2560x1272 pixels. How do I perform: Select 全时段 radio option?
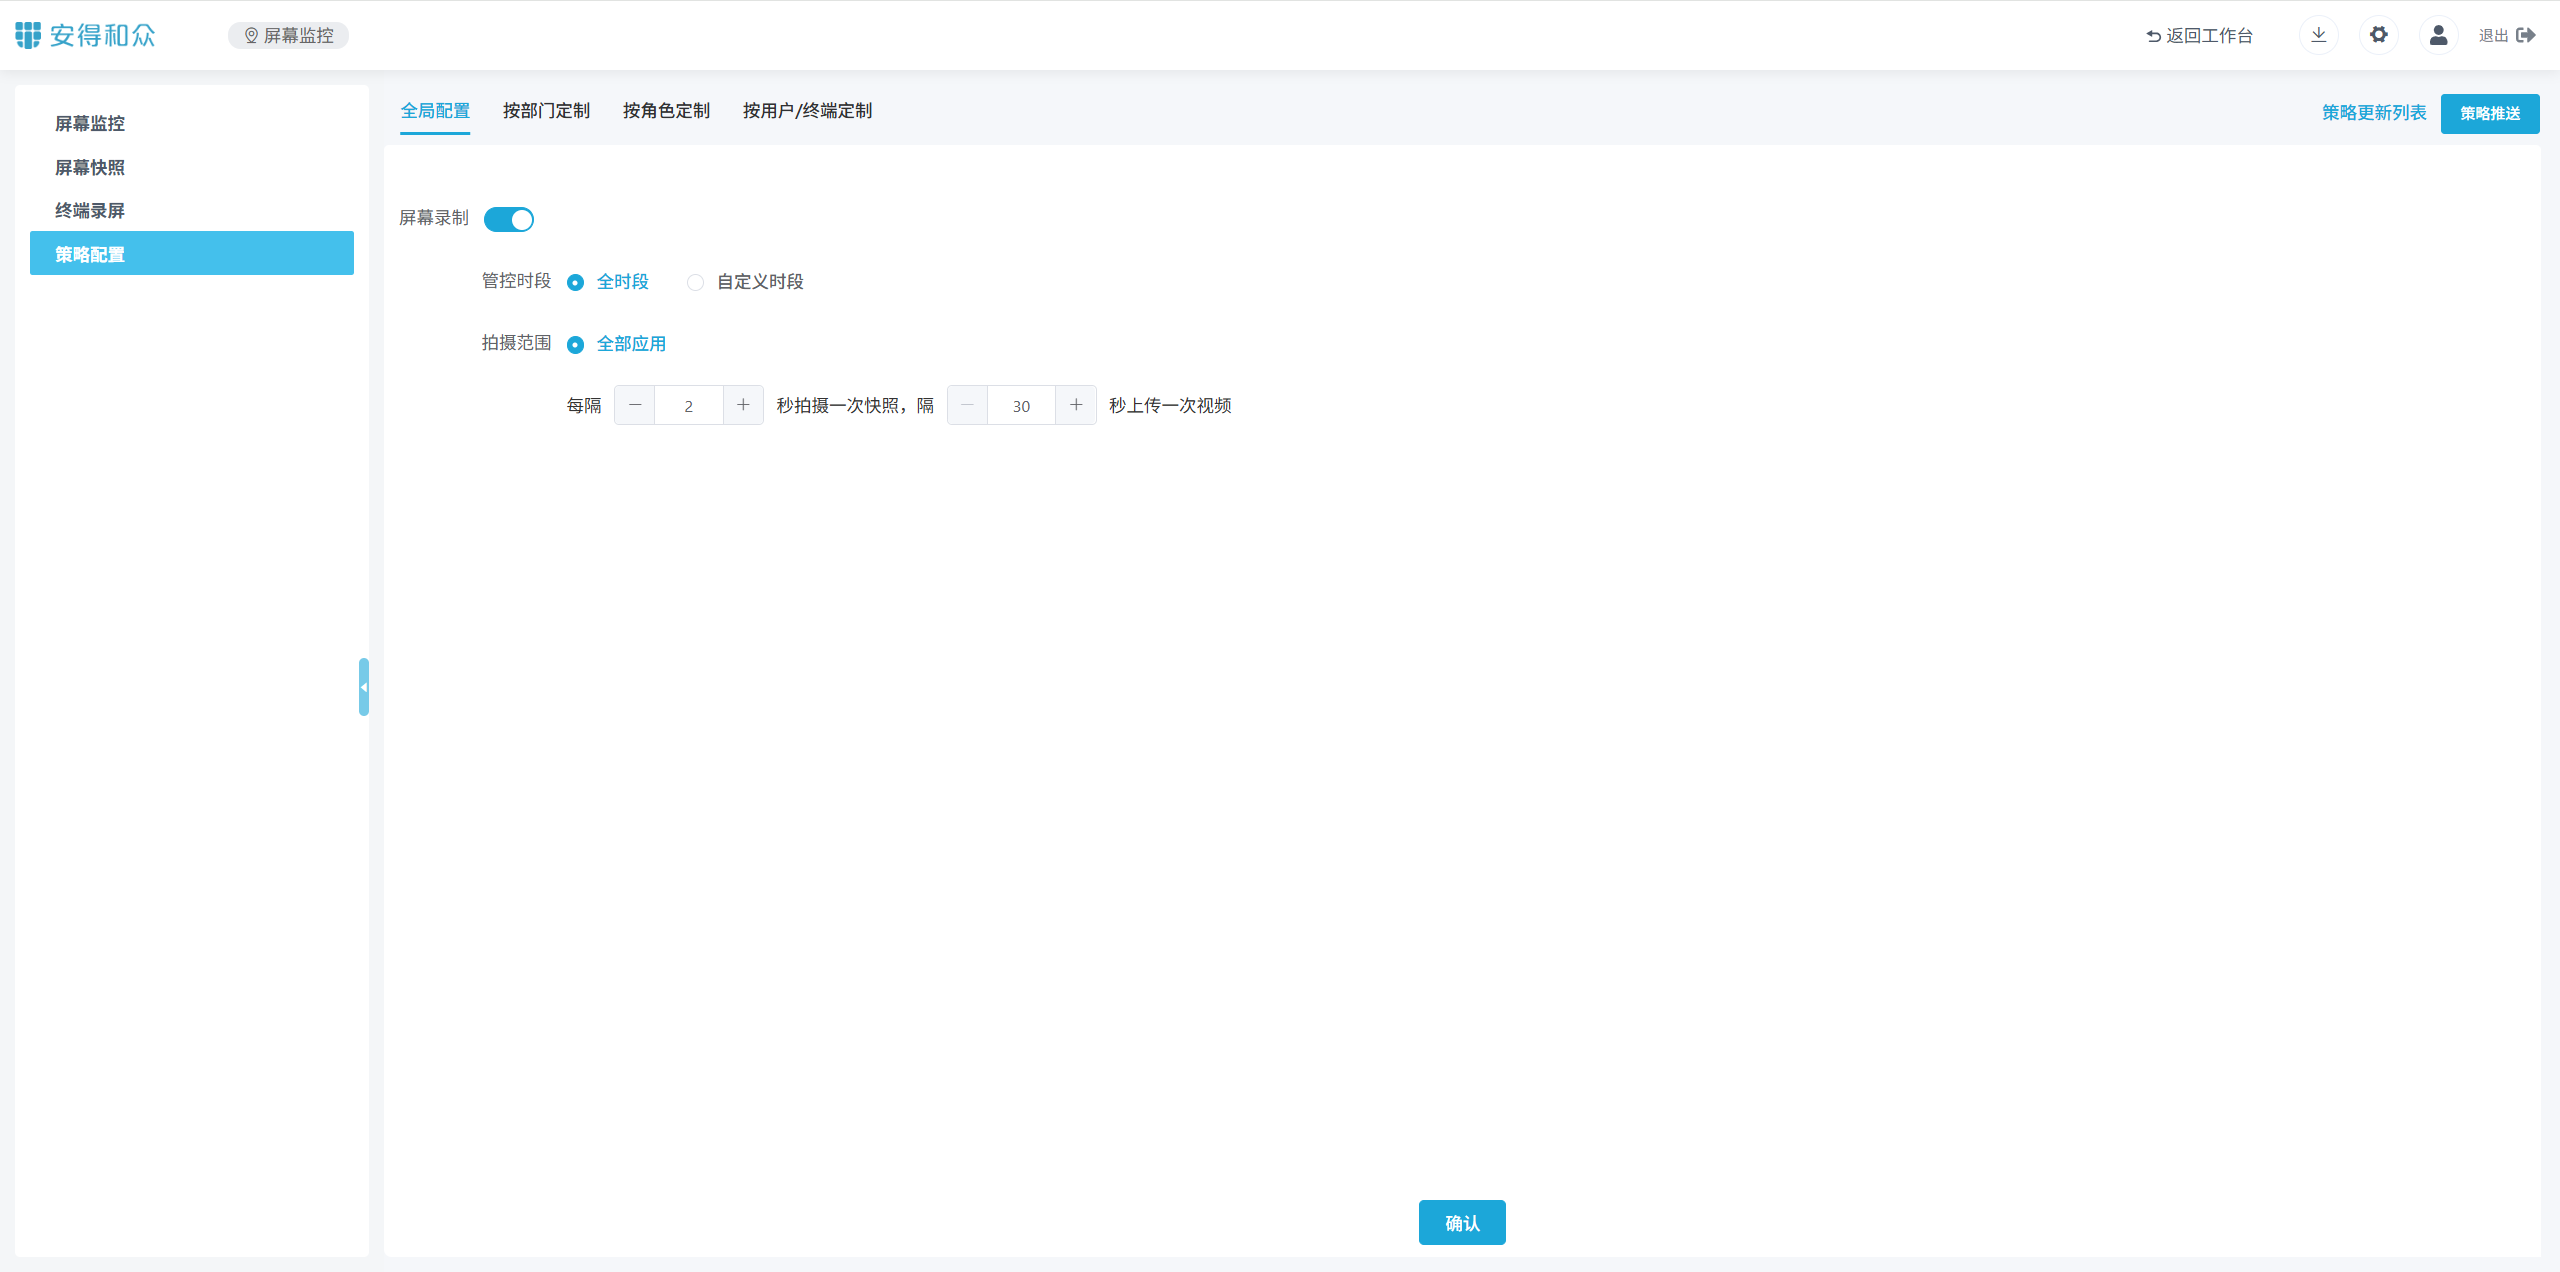pyautogui.click(x=575, y=283)
